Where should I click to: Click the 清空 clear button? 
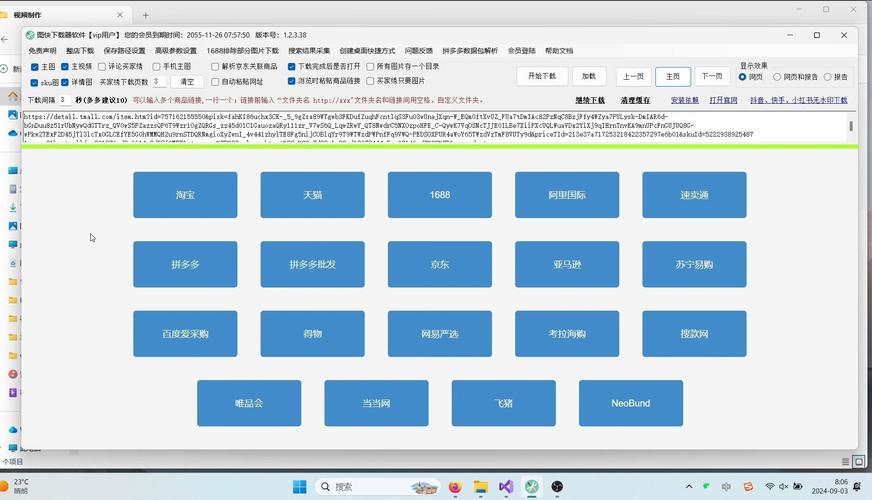(187, 82)
